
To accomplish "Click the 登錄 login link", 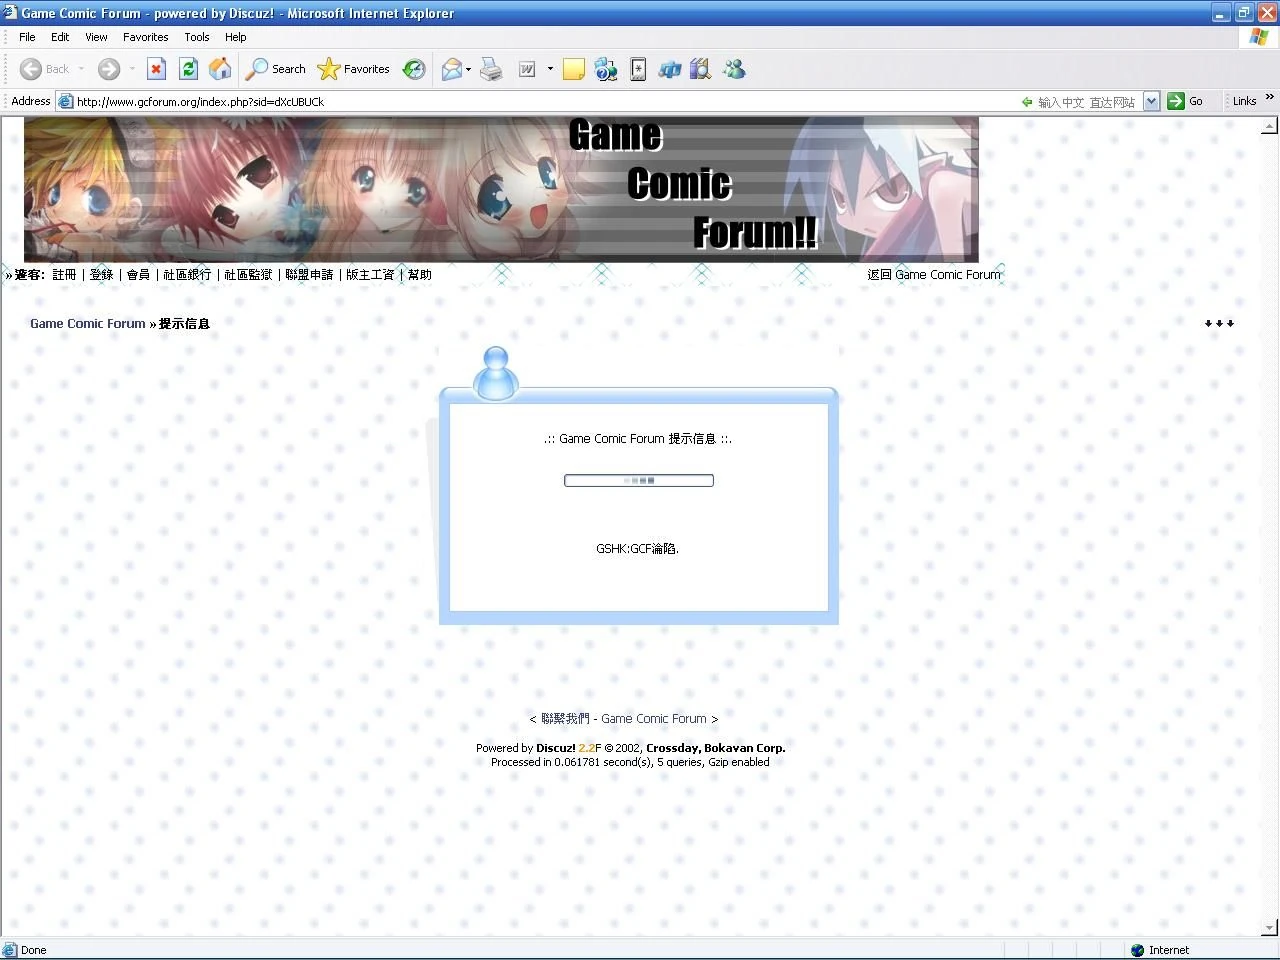I will pos(102,274).
